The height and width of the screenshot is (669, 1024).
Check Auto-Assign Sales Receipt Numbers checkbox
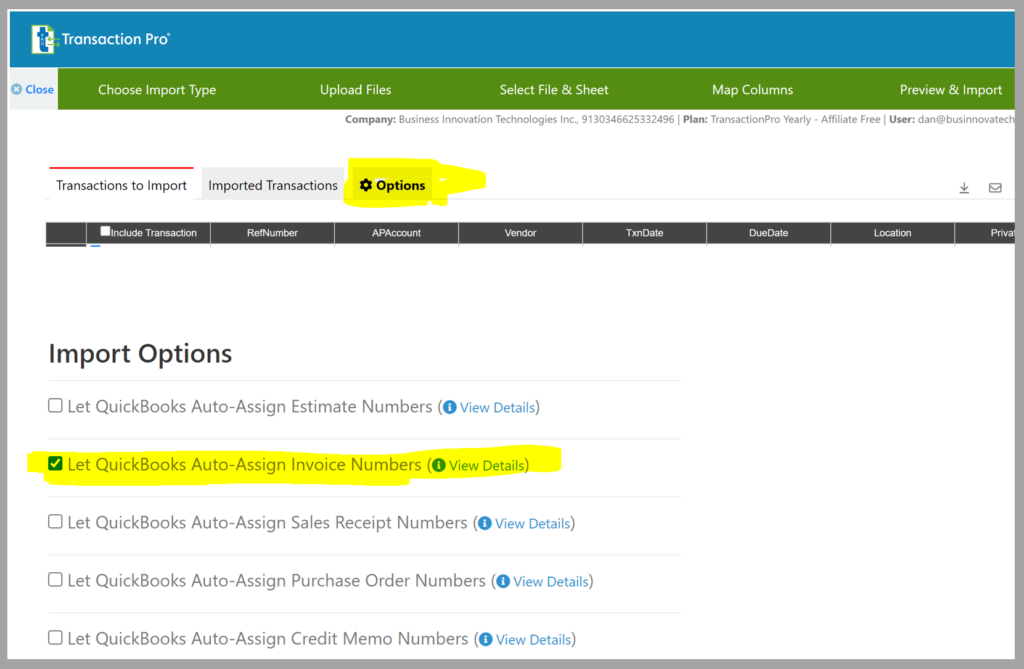point(55,522)
